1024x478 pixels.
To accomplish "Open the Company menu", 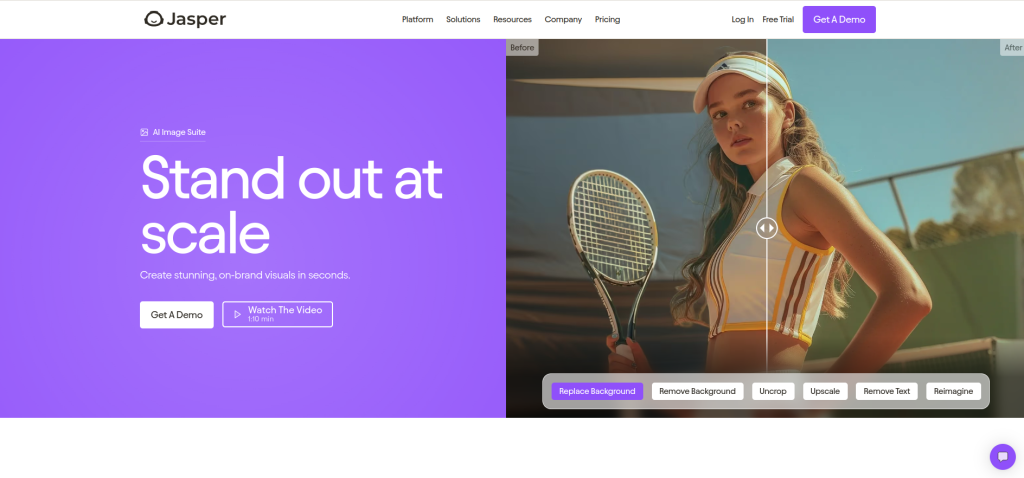I will pyautogui.click(x=563, y=20).
